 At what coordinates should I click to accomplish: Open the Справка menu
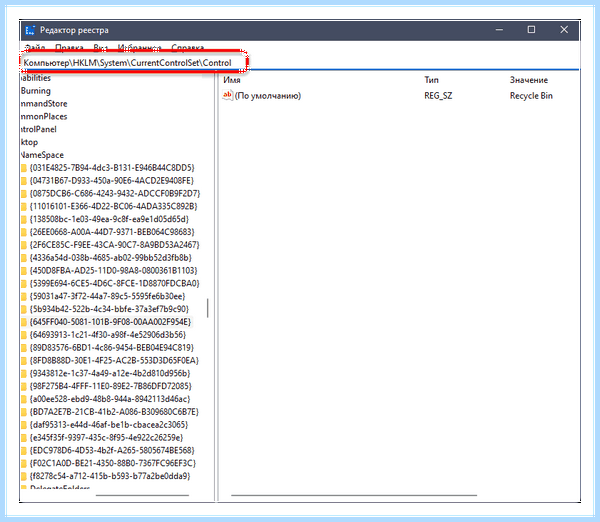188,47
